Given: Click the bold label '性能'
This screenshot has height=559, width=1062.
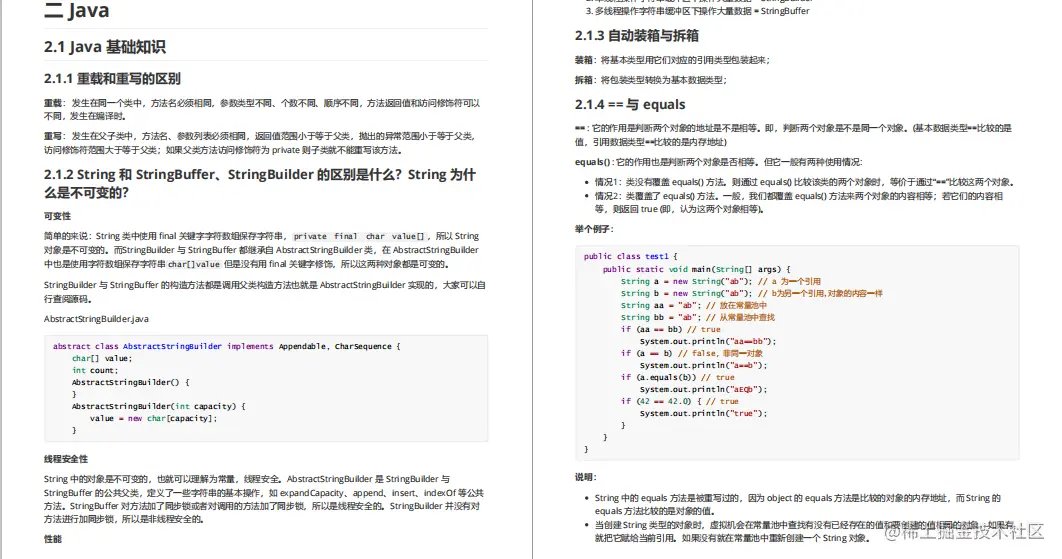Looking at the screenshot, I should click(x=53, y=539).
